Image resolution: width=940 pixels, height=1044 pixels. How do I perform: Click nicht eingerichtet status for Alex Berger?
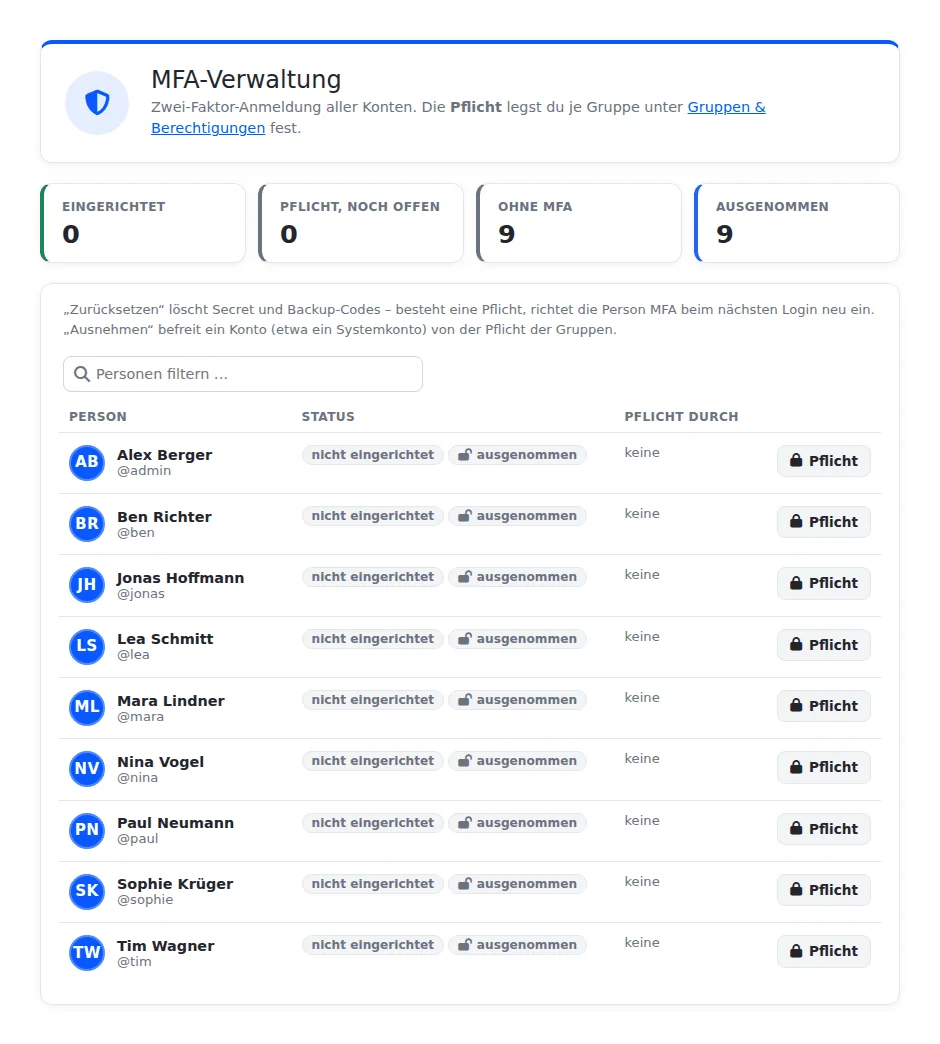pyautogui.click(x=373, y=455)
